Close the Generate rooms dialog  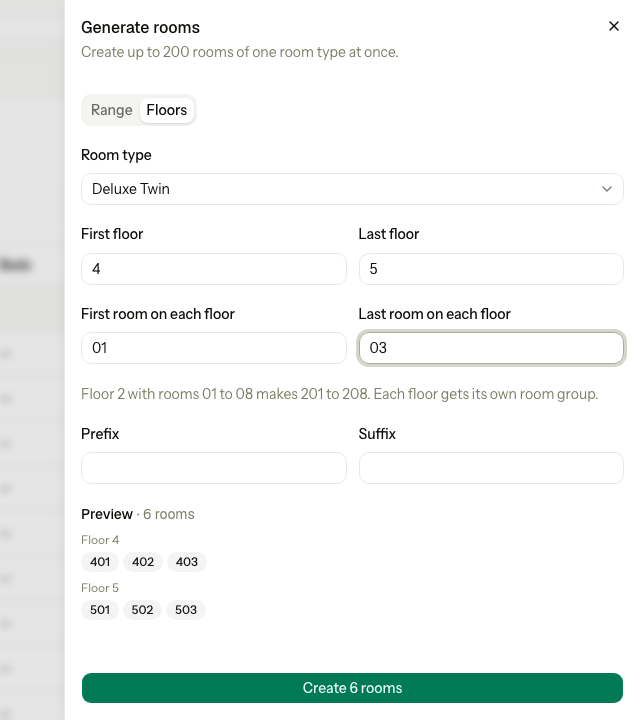613,26
